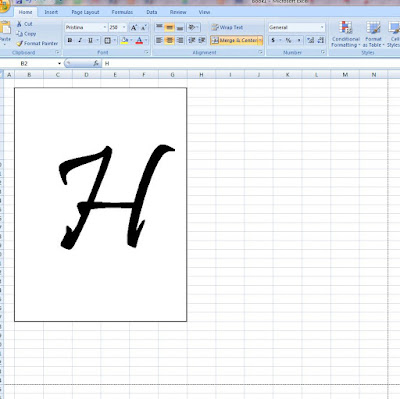
Task: Open the Merge & Center dropdown arrow
Action: click(x=260, y=40)
